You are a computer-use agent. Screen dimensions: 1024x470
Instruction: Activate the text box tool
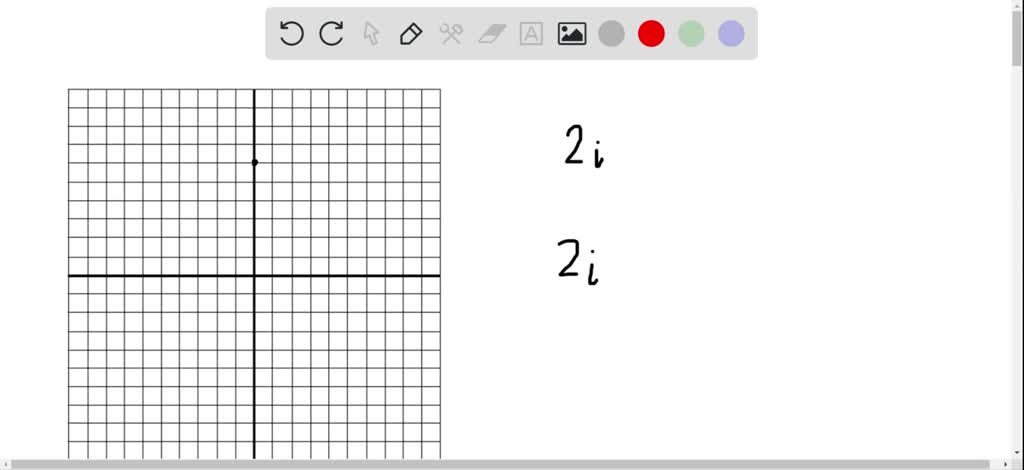tap(532, 33)
